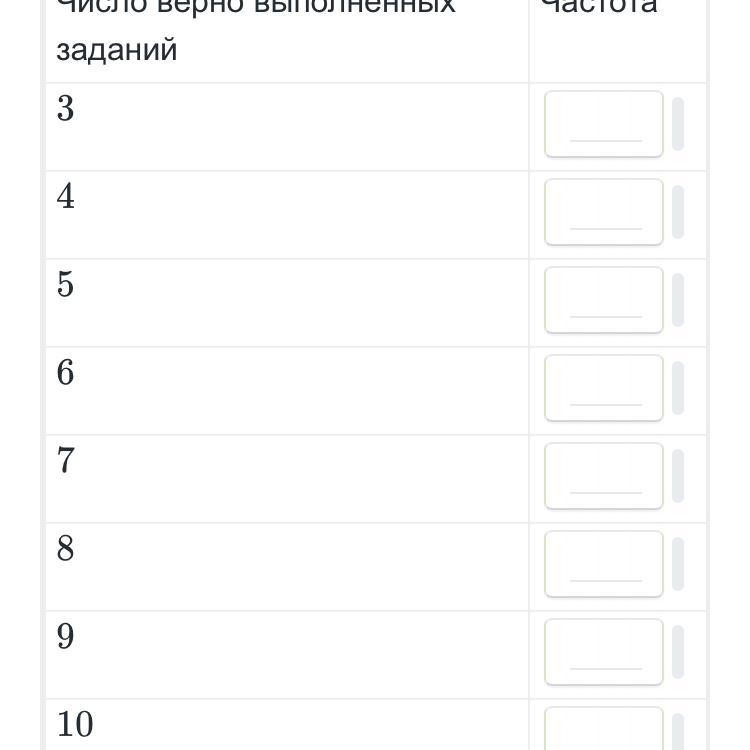Screen dimensions: 750x750
Task: Click the gray pill indicator in row 6
Action: (x=678, y=388)
